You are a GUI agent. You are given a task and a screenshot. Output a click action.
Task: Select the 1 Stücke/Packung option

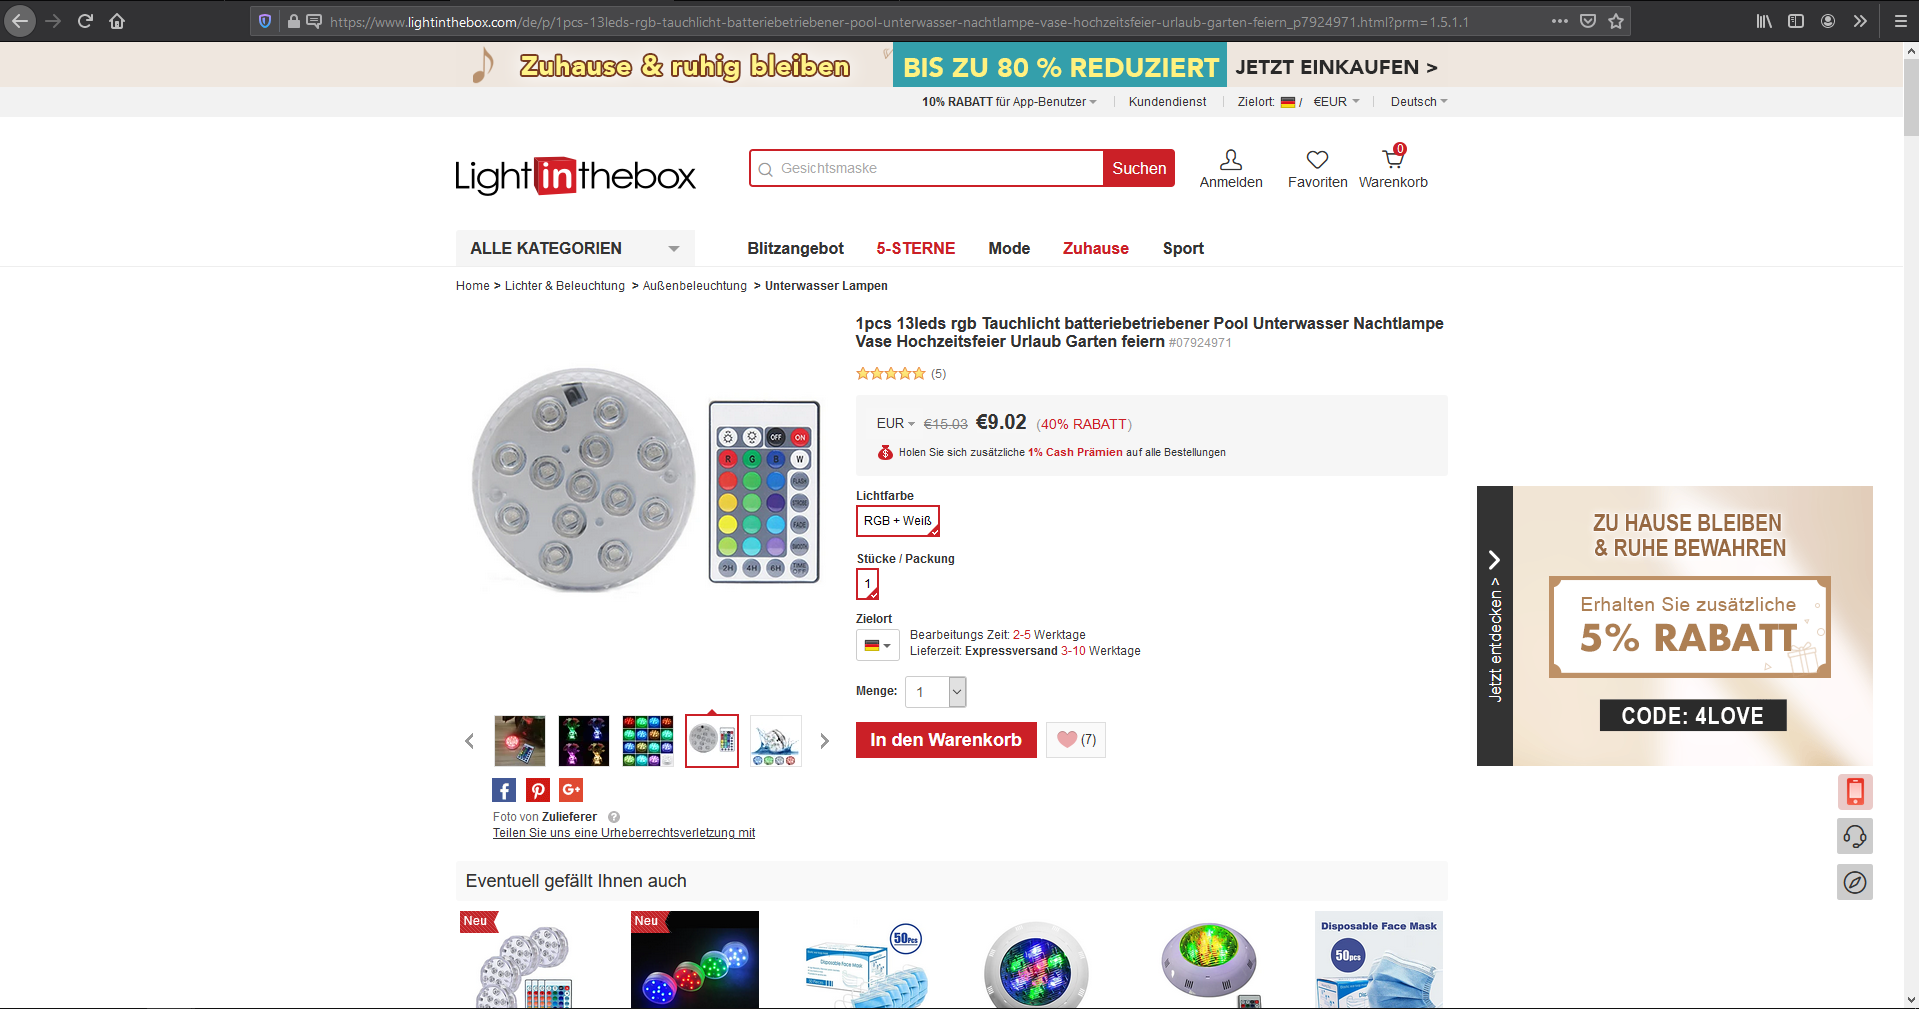867,584
